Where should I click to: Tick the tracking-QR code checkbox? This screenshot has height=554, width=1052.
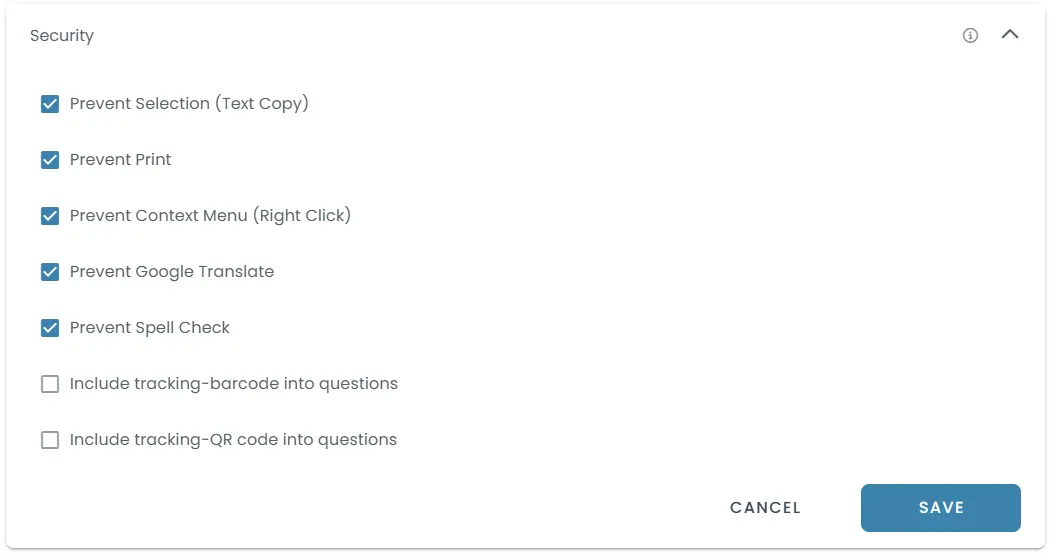tap(50, 440)
